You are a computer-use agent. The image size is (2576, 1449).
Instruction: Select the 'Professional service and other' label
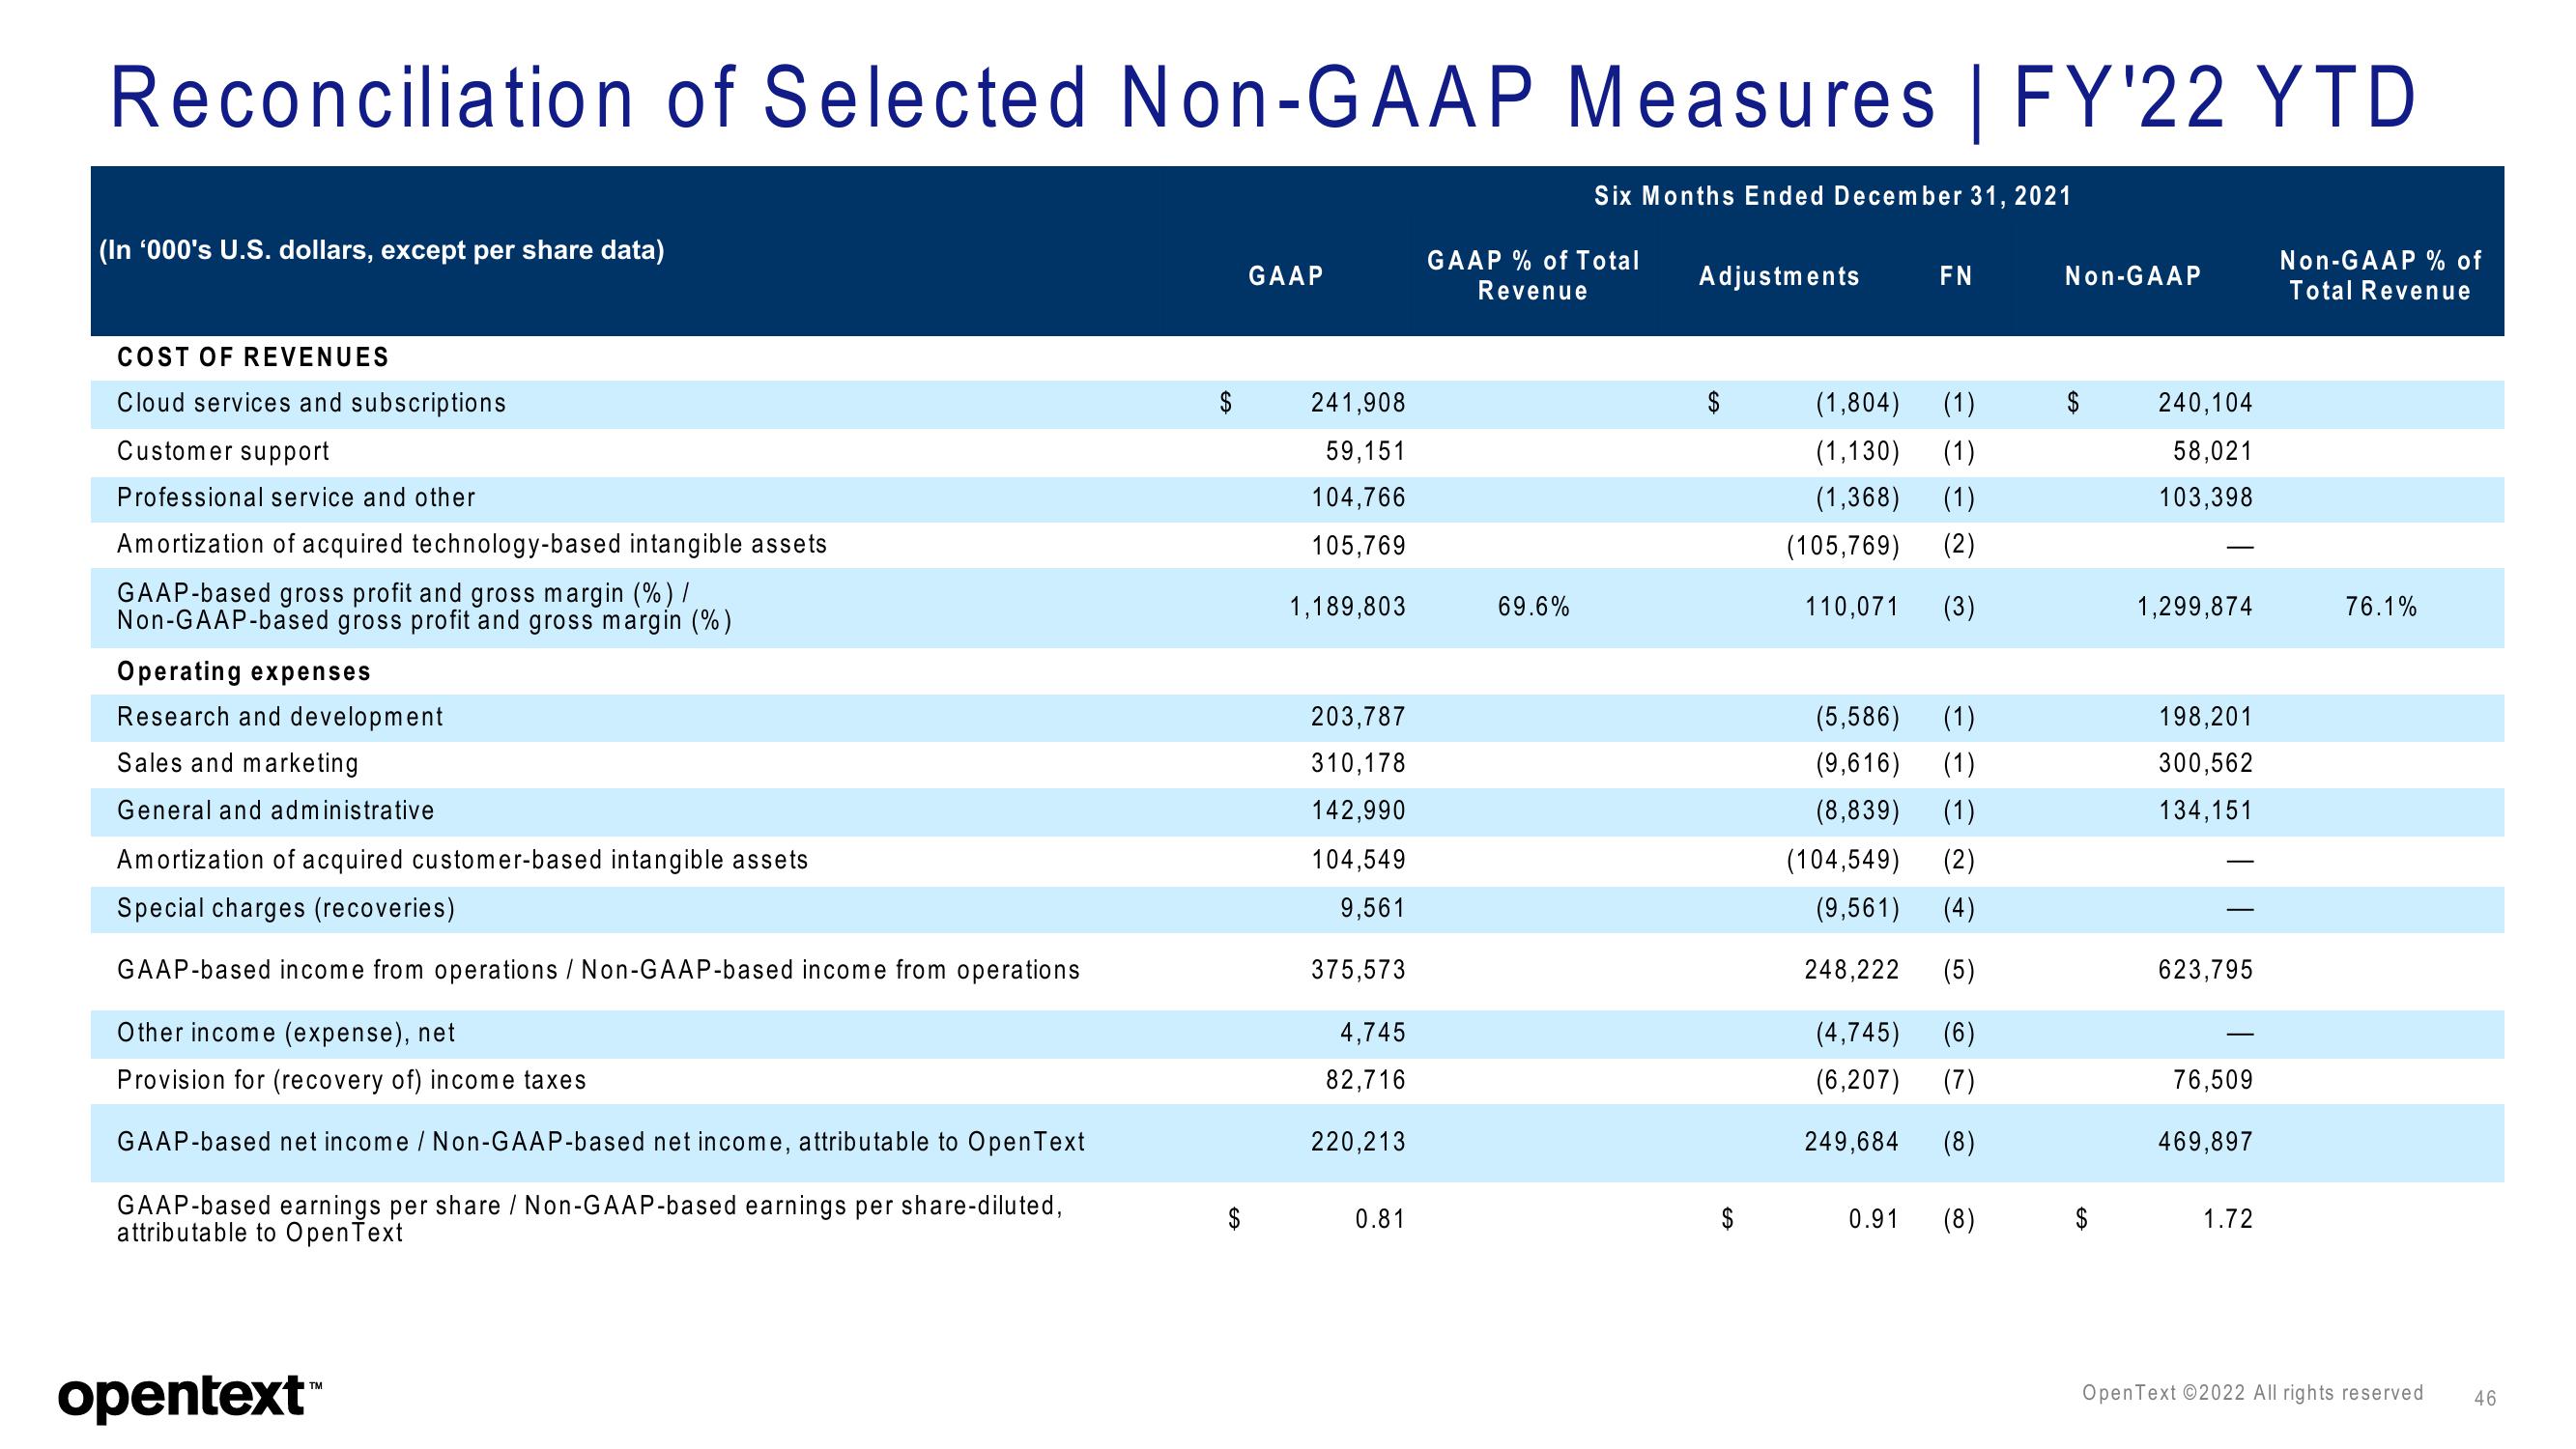[296, 497]
